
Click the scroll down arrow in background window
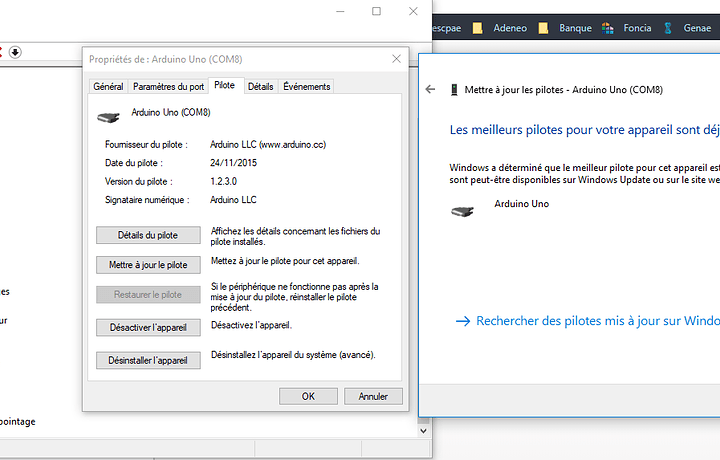(x=423, y=431)
